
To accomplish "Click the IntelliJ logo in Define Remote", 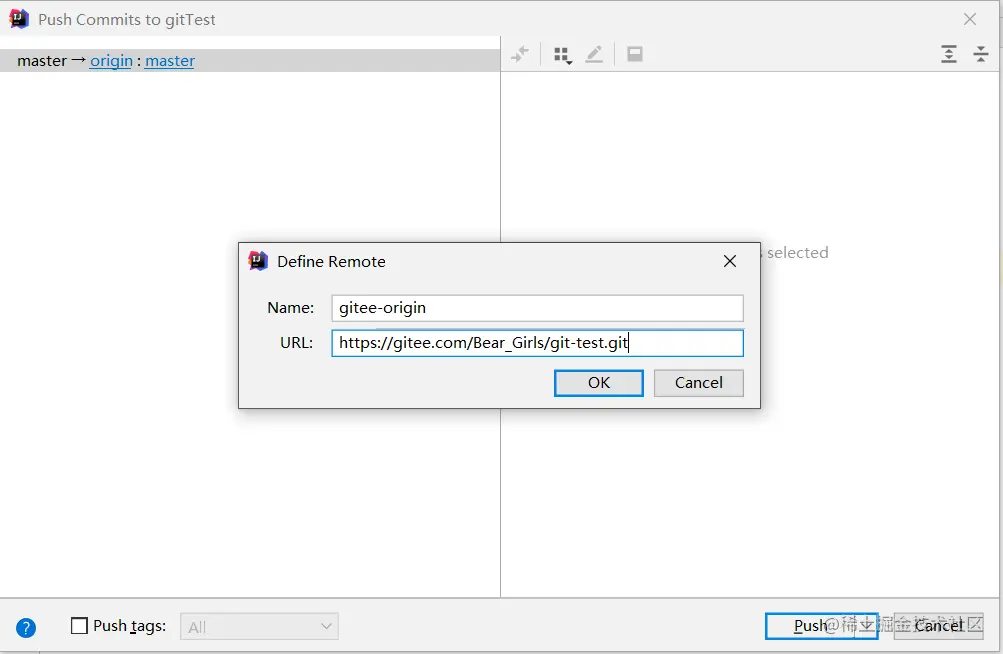I will tap(258, 261).
